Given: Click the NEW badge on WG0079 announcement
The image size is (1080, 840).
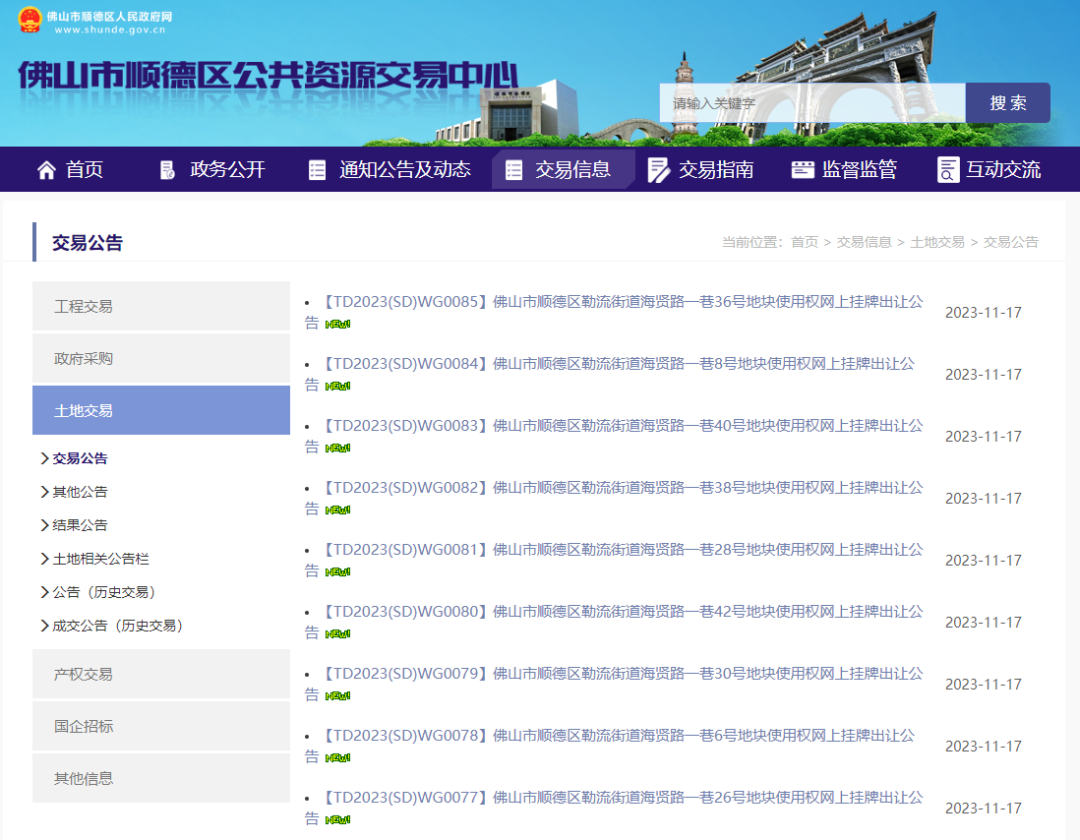Looking at the screenshot, I should click(x=338, y=696).
